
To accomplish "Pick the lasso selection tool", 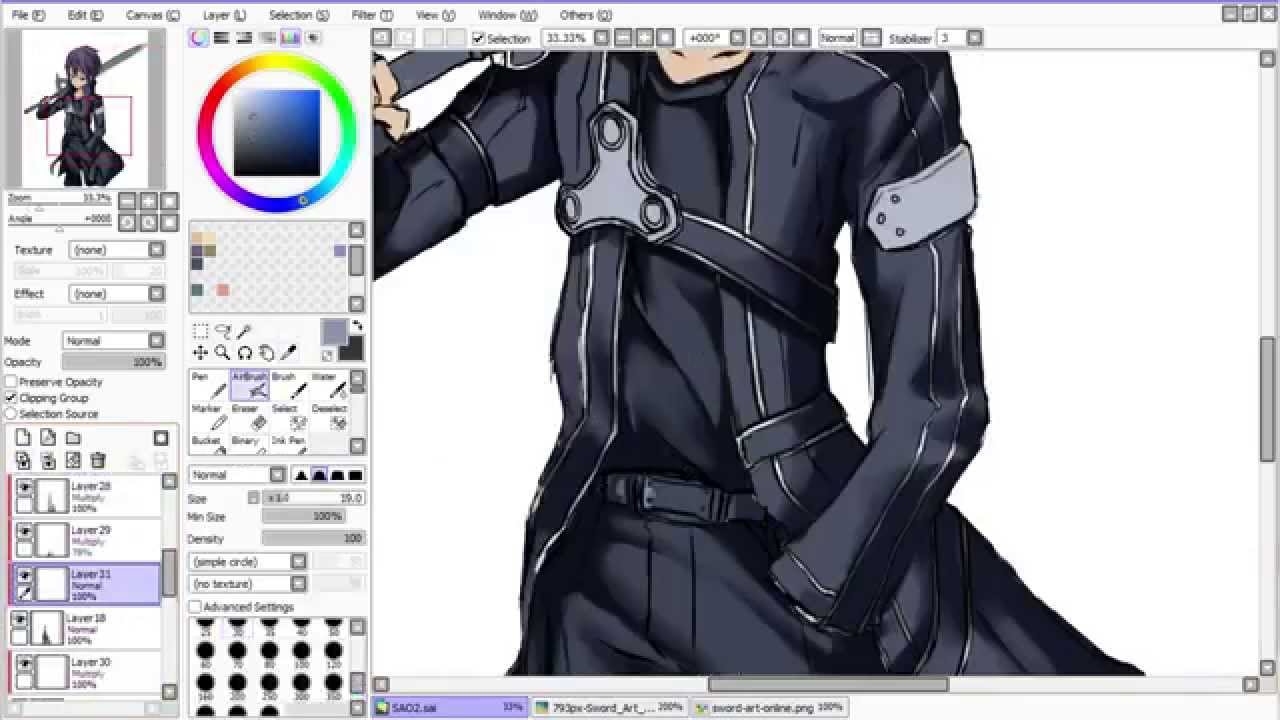I will [222, 331].
